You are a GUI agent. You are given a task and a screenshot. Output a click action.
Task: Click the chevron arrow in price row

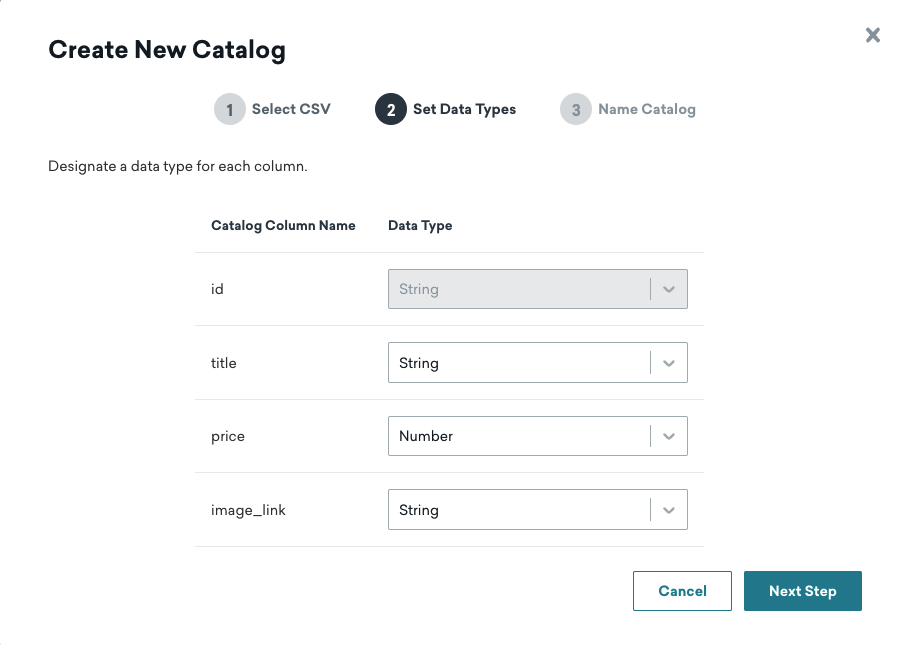point(669,436)
